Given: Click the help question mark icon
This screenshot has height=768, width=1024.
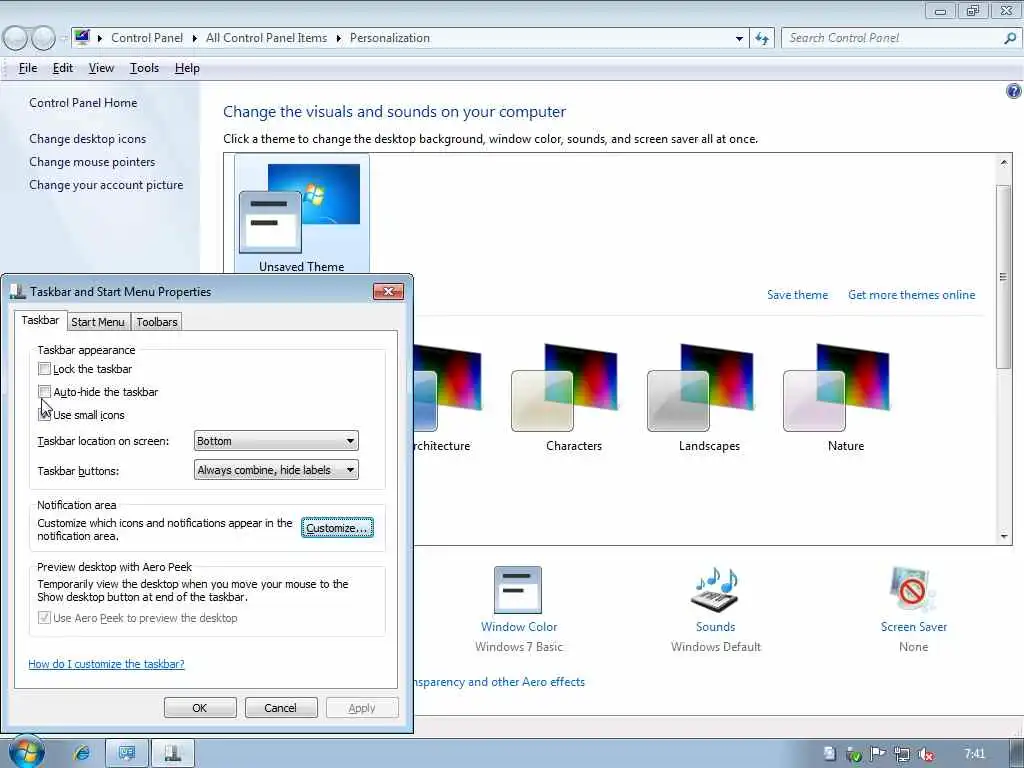Looking at the screenshot, I should pos(1013,91).
